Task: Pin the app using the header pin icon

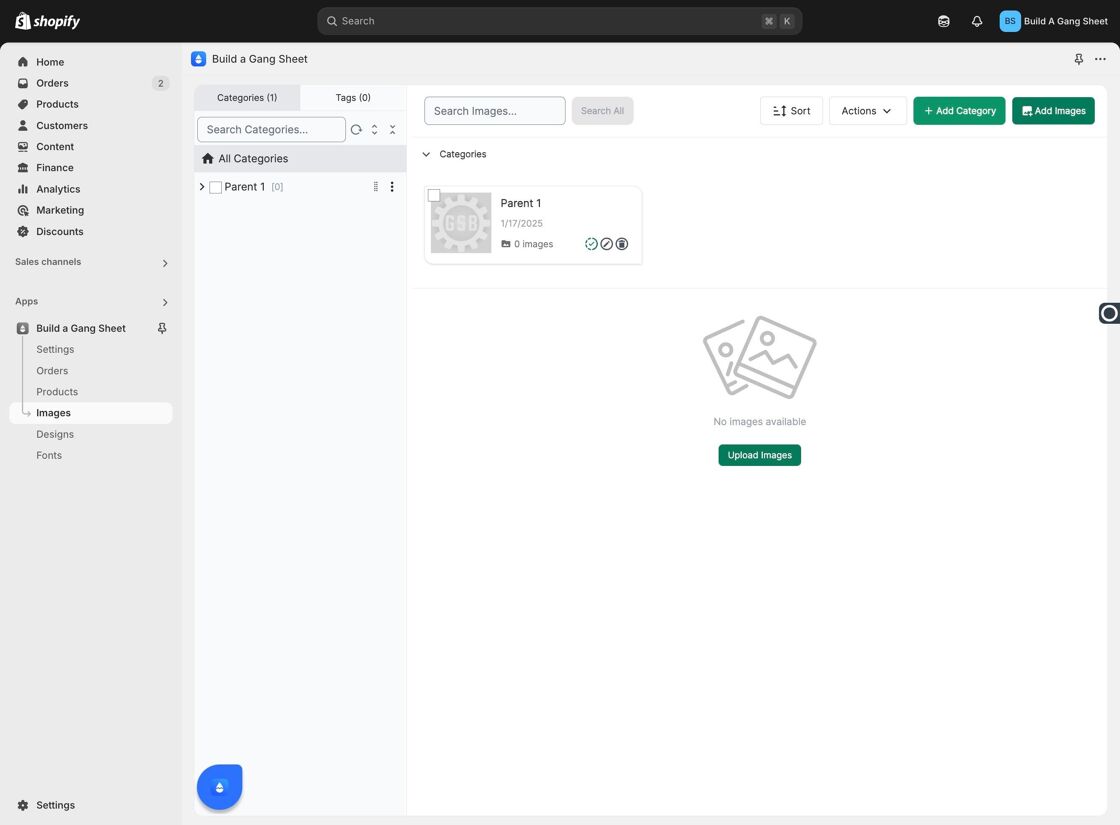Action: click(1079, 59)
